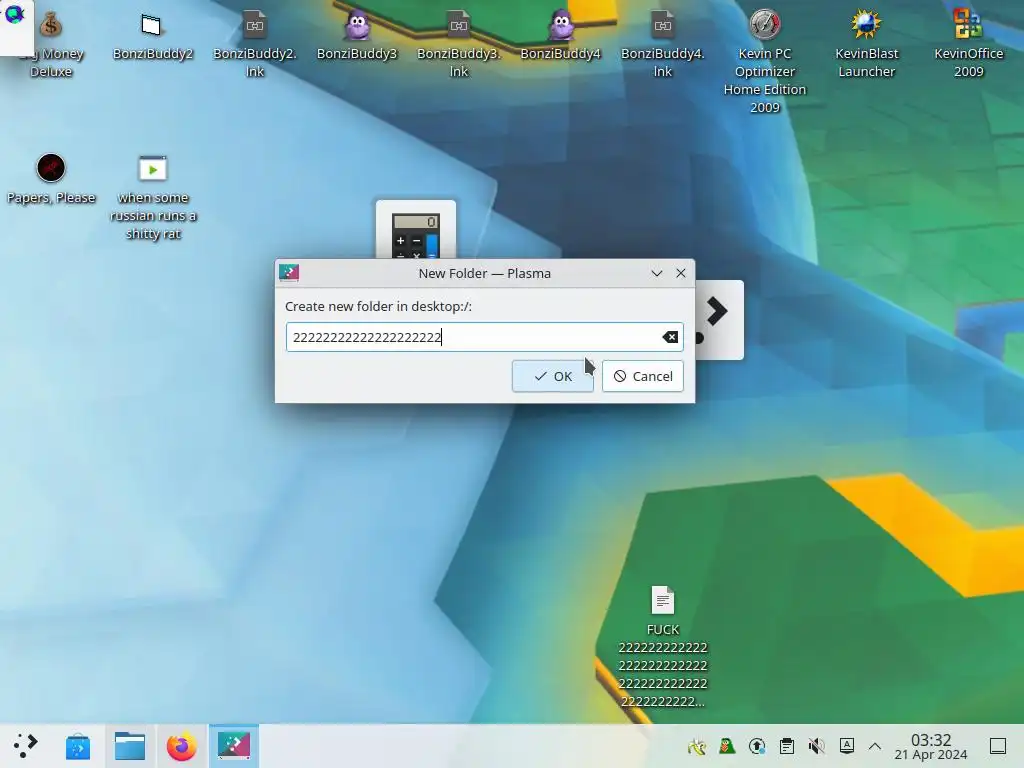Select the BonziBuddy4 purple gorilla icon
Viewport: 1024px width, 768px height.
(x=560, y=37)
